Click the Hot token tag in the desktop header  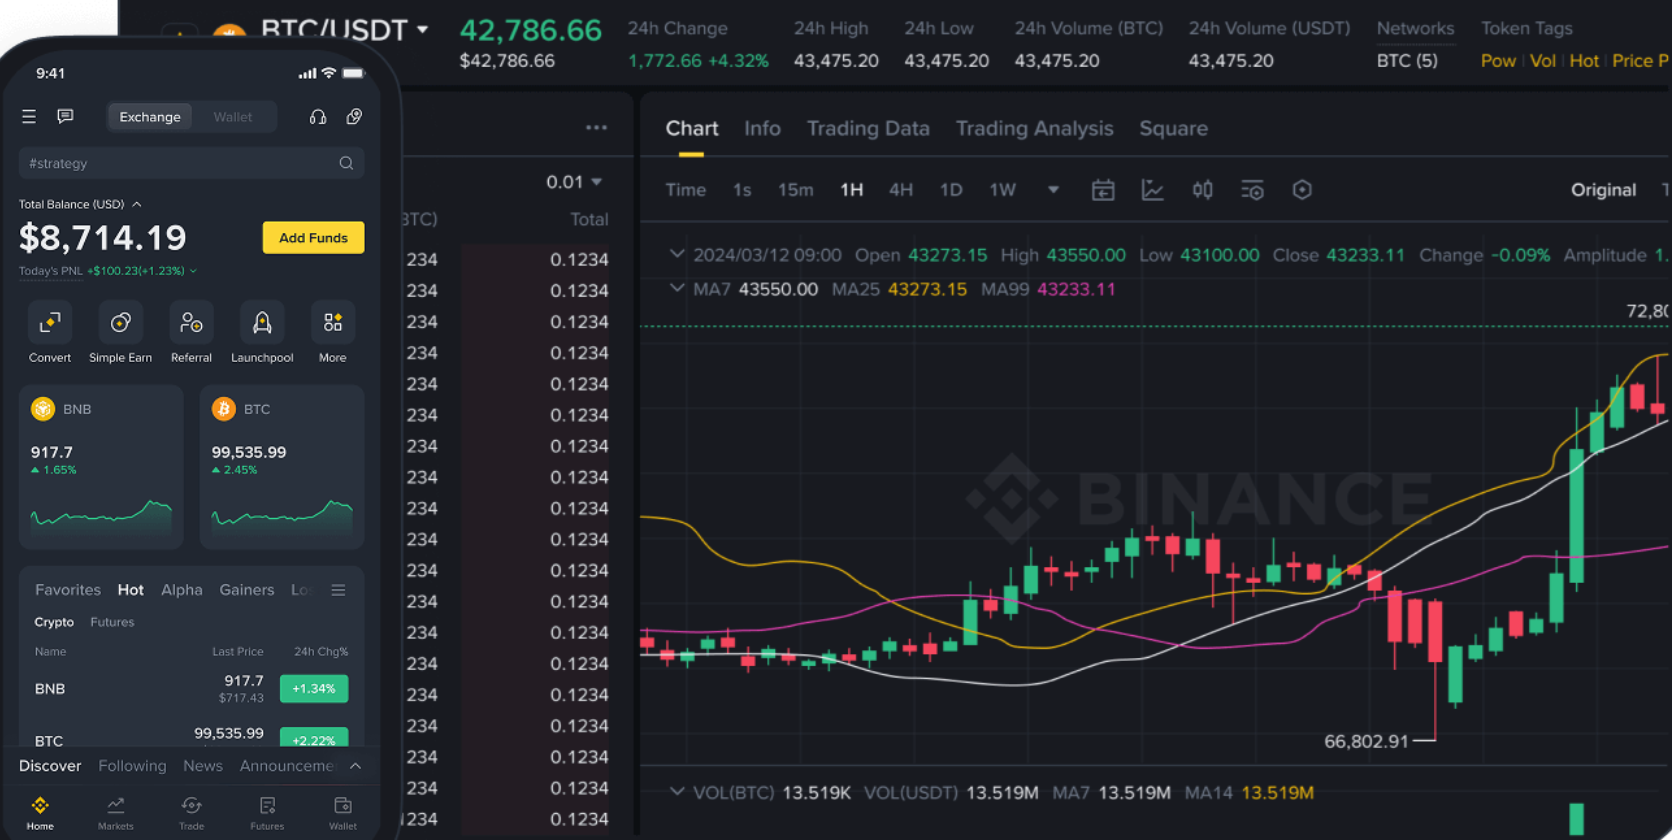[1584, 61]
